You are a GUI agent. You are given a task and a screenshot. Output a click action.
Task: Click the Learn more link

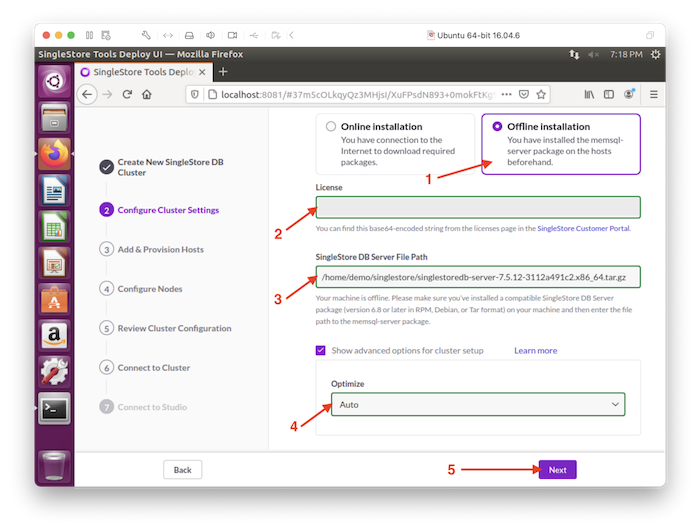535,350
